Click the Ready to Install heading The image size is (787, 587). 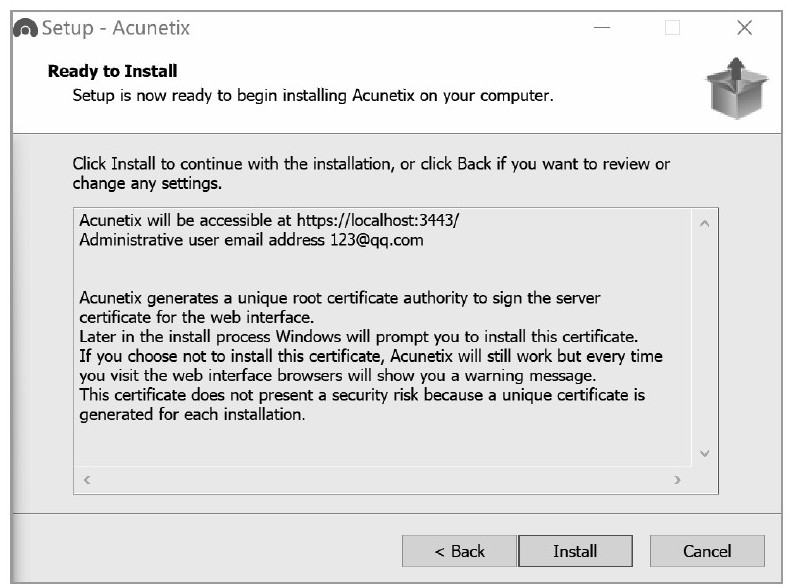(x=112, y=71)
